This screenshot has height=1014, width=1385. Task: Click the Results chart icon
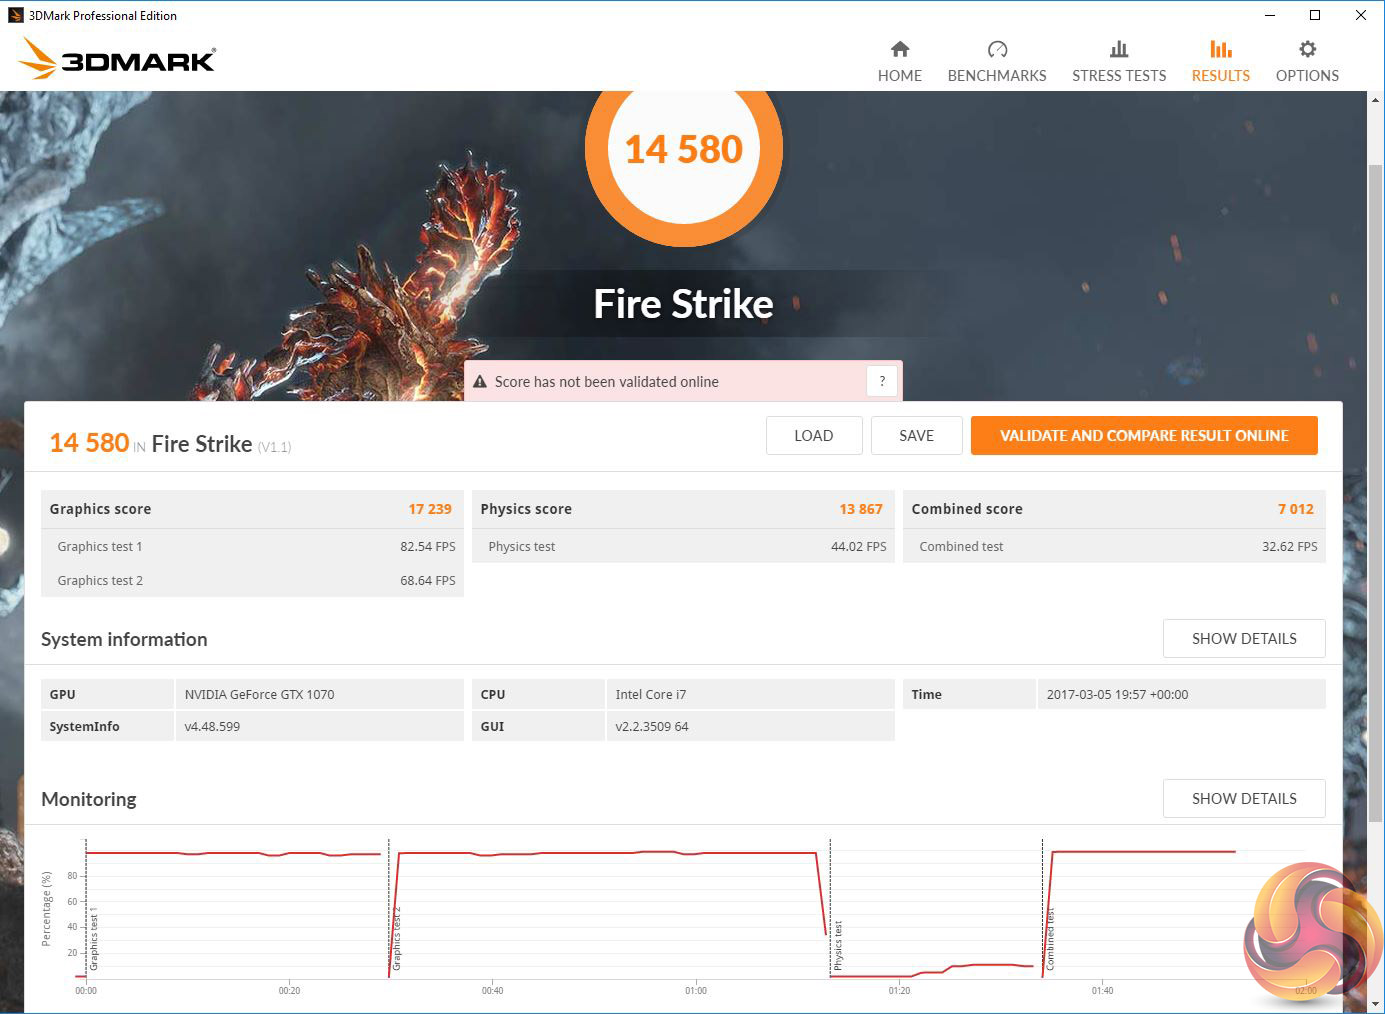click(1221, 49)
